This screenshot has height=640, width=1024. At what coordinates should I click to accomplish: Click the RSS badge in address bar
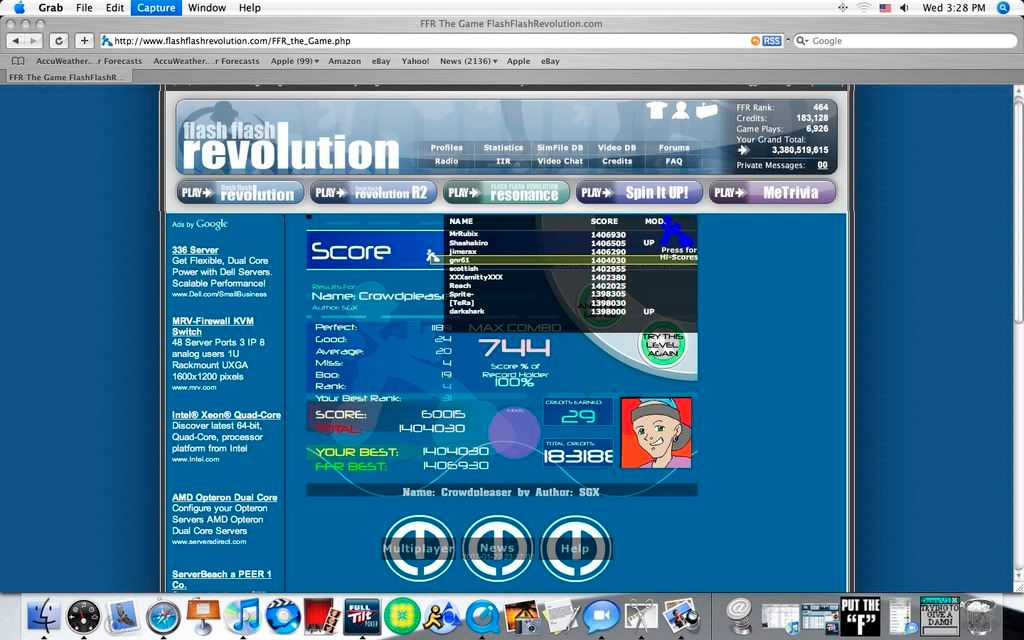[771, 41]
